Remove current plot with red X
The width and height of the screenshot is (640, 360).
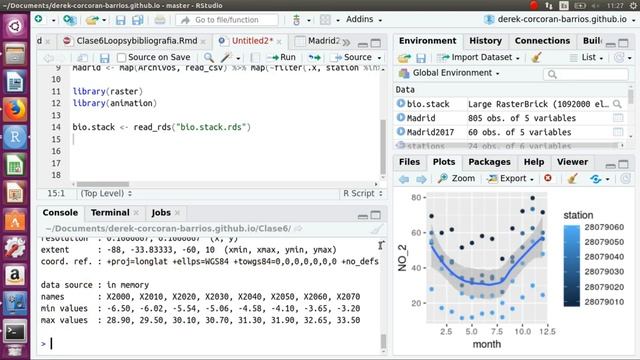[x=548, y=178]
